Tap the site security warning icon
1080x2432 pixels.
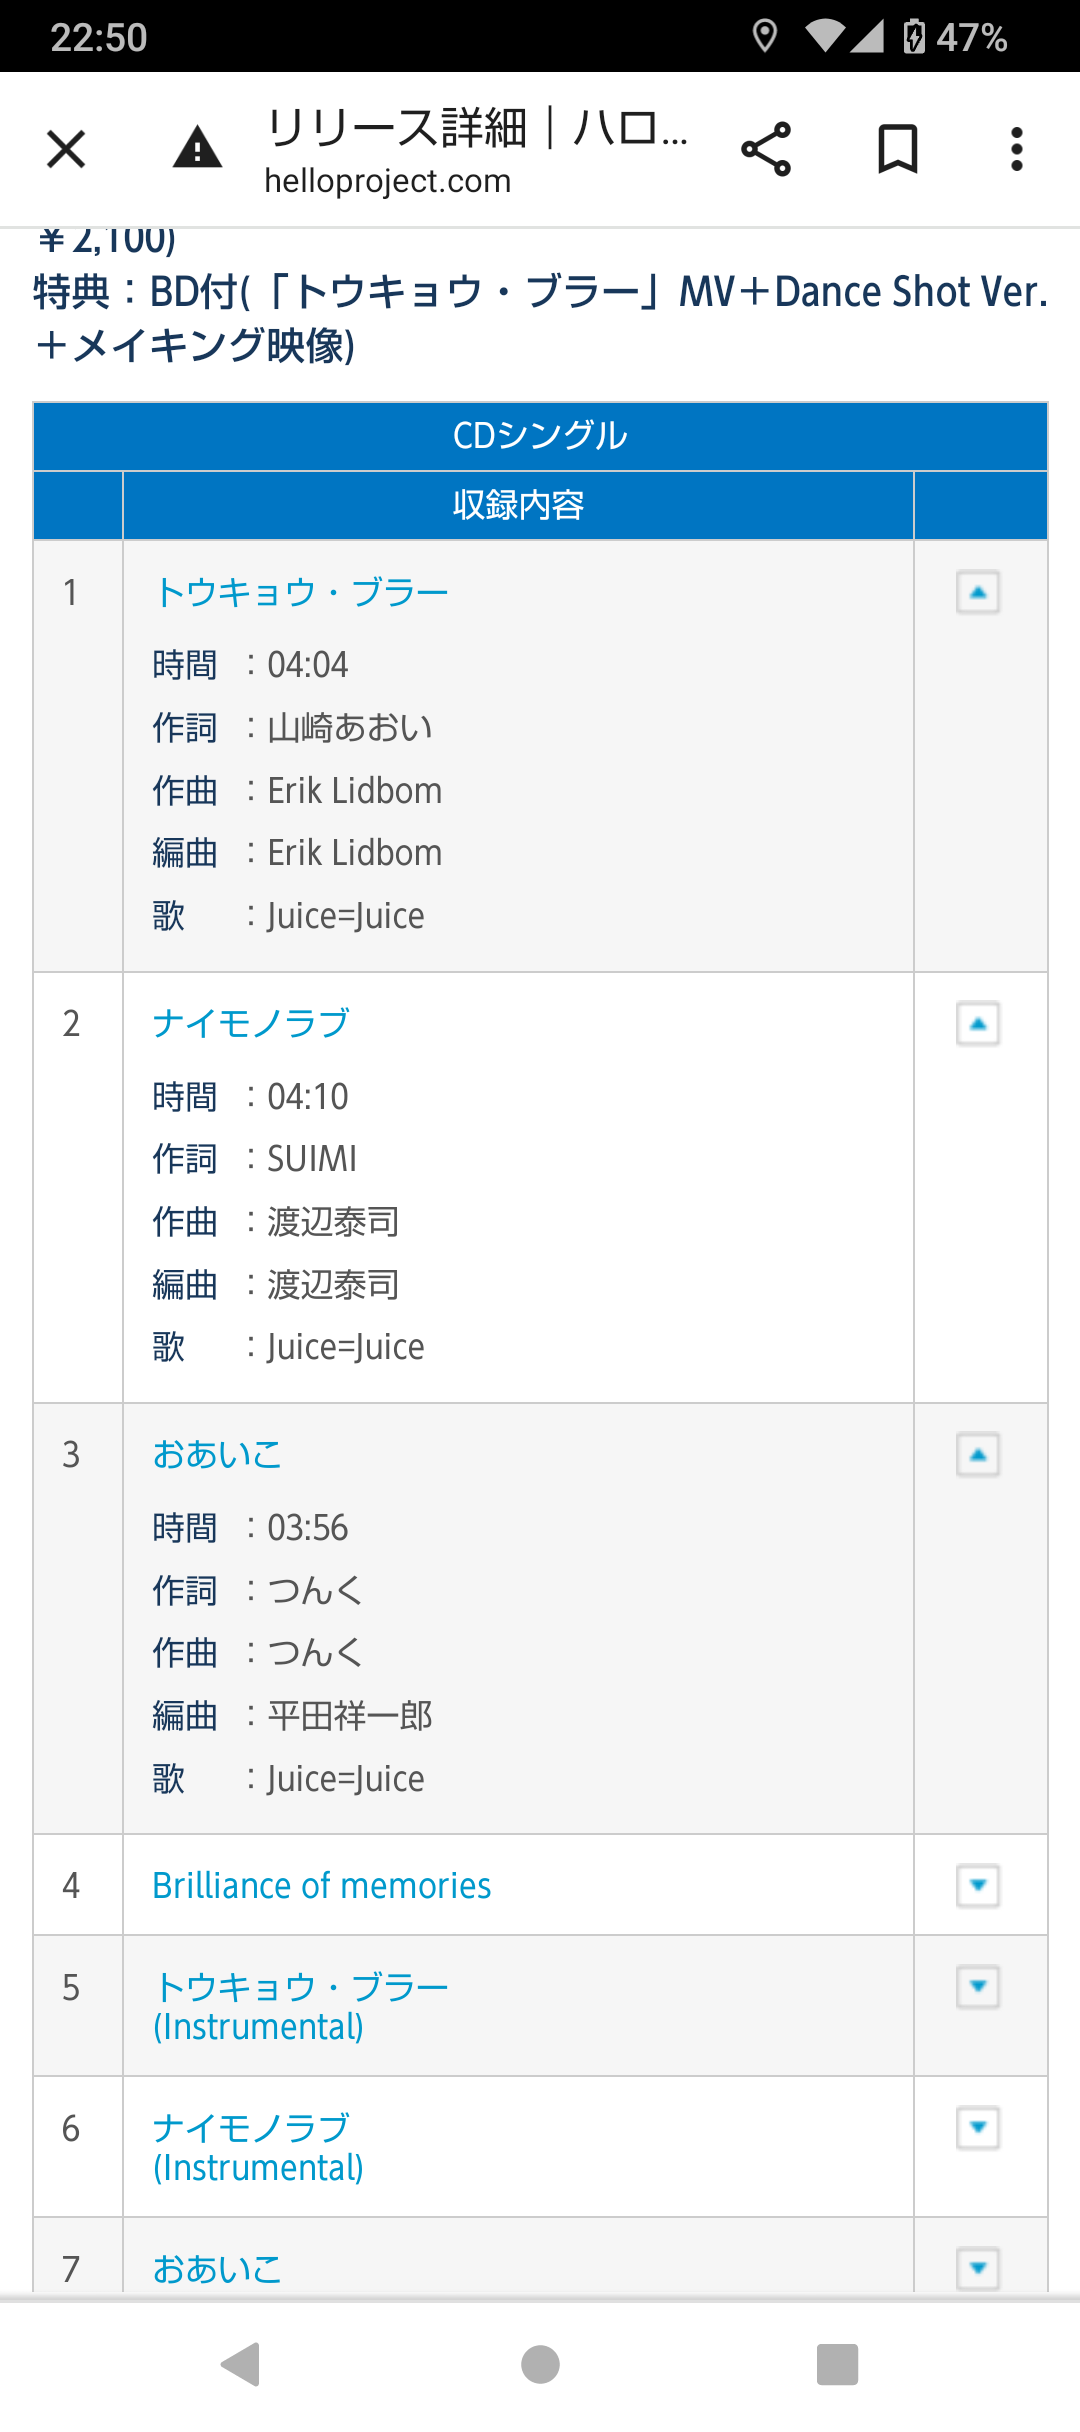click(197, 150)
